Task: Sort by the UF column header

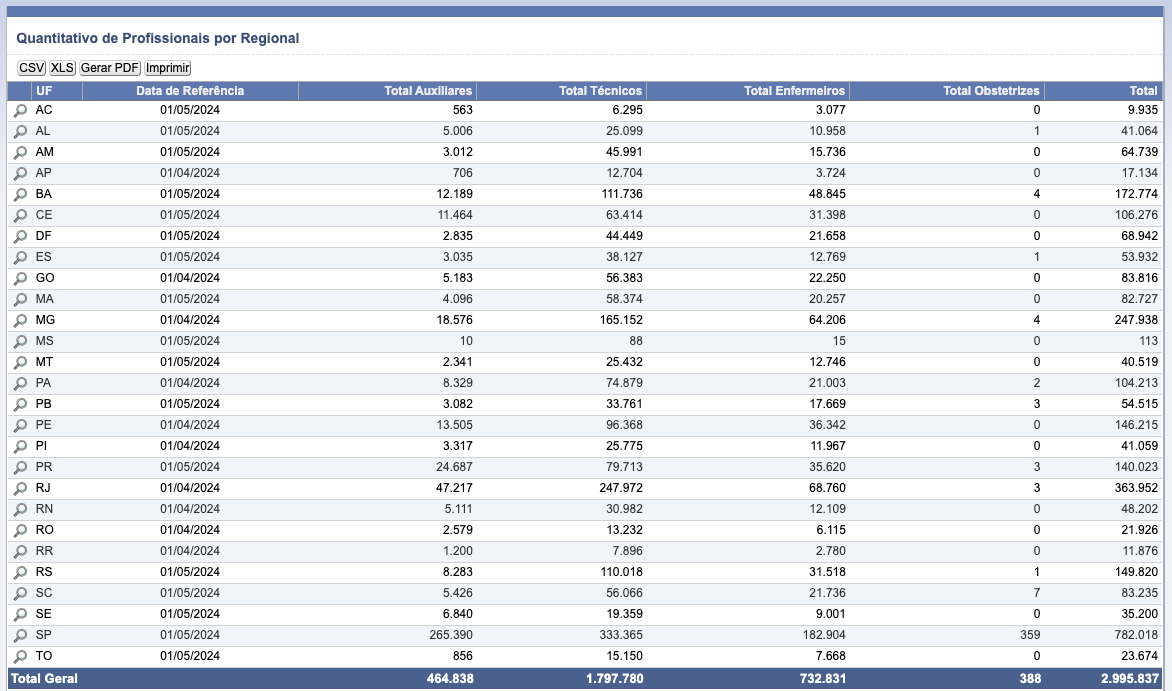Action: click(44, 91)
